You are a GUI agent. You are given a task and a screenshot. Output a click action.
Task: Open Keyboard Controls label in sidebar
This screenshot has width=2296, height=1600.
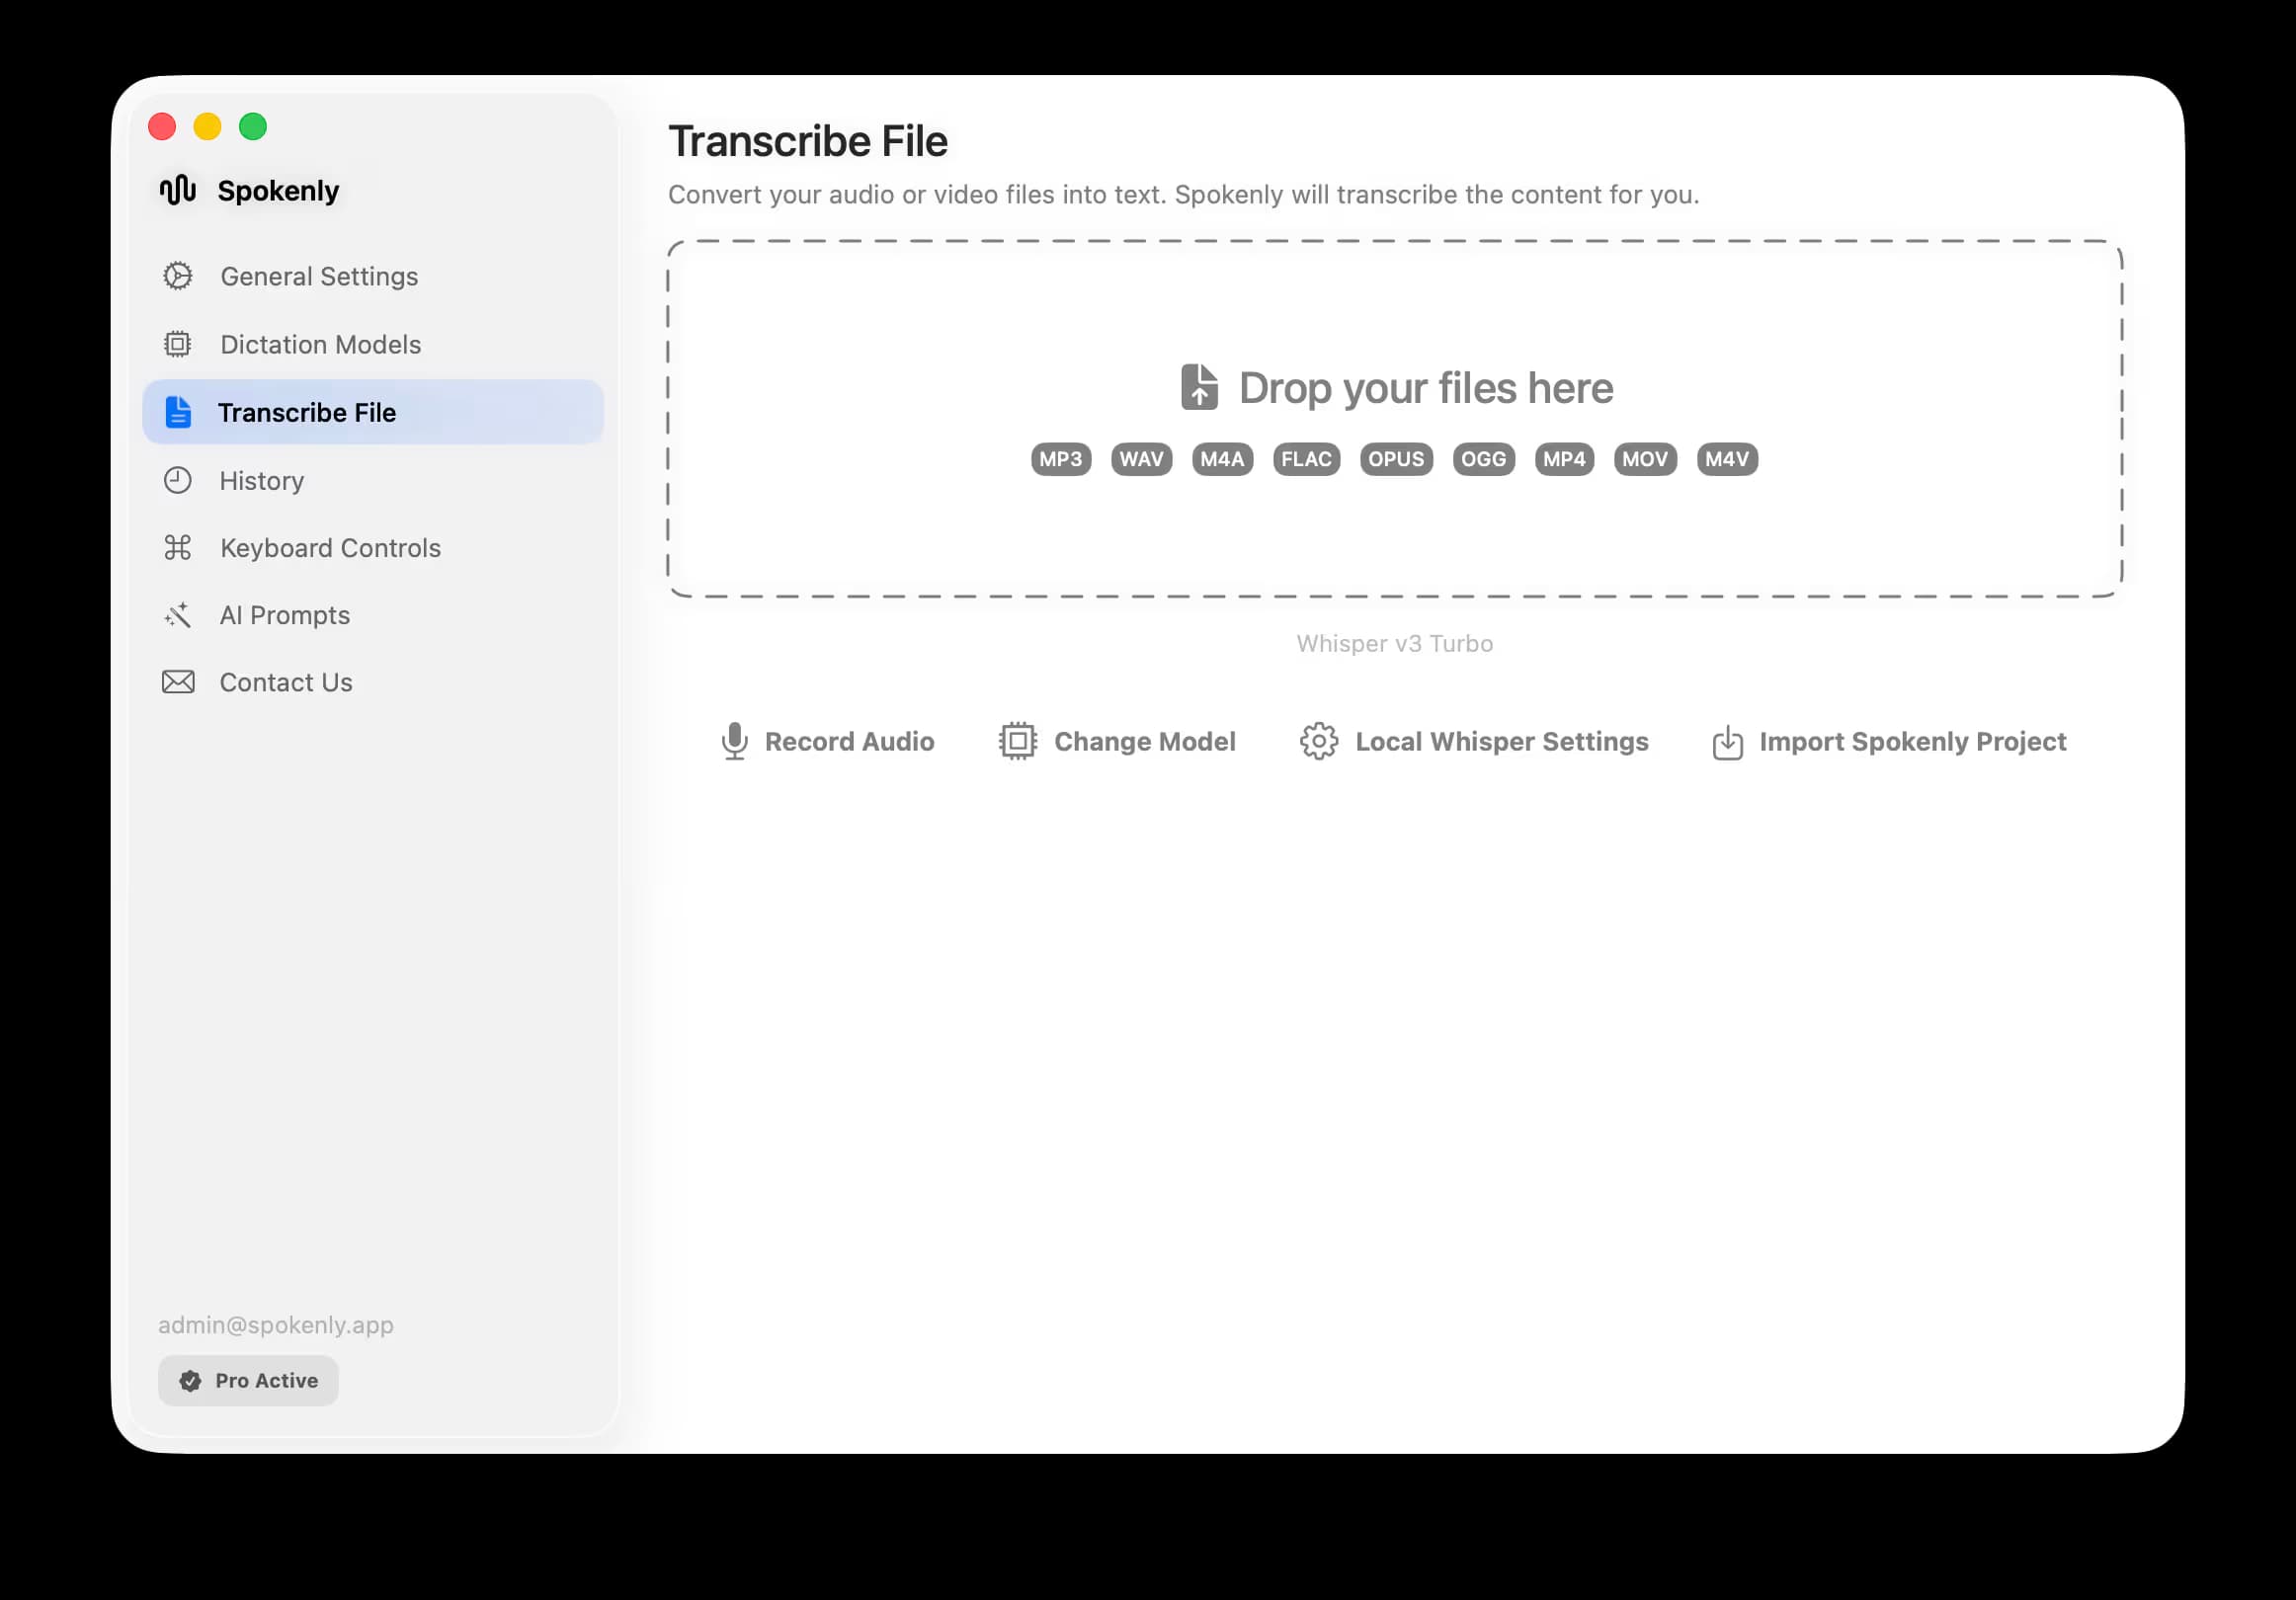pos(331,548)
